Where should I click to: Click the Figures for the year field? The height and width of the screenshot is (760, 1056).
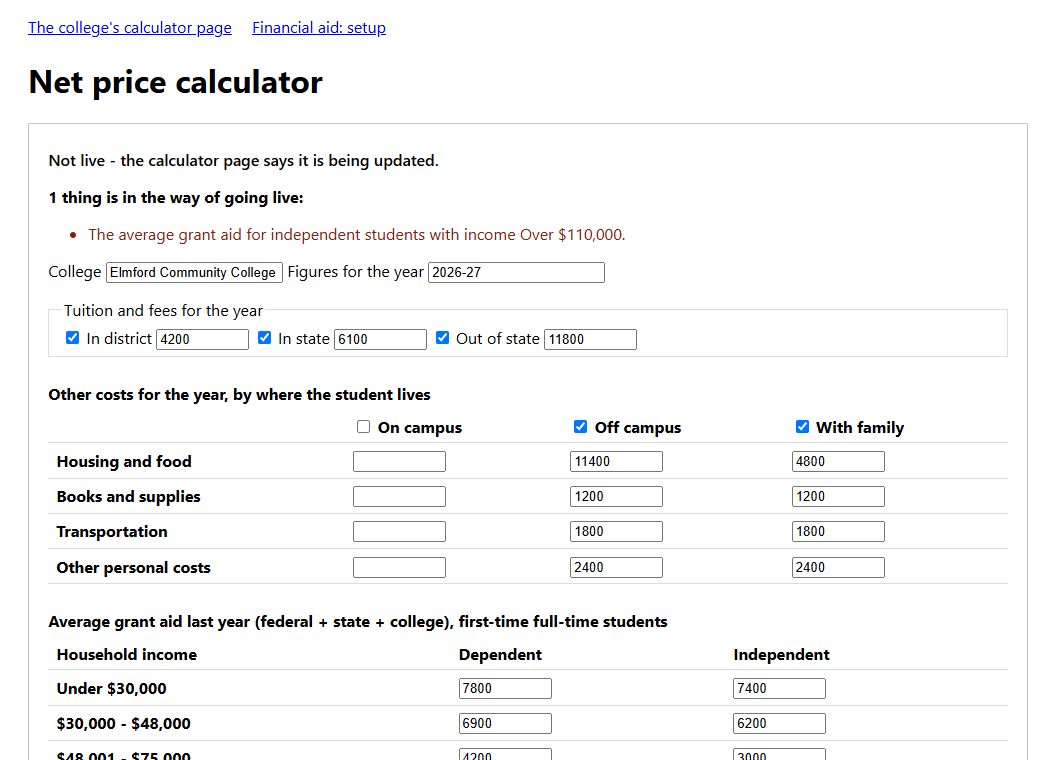[517, 272]
